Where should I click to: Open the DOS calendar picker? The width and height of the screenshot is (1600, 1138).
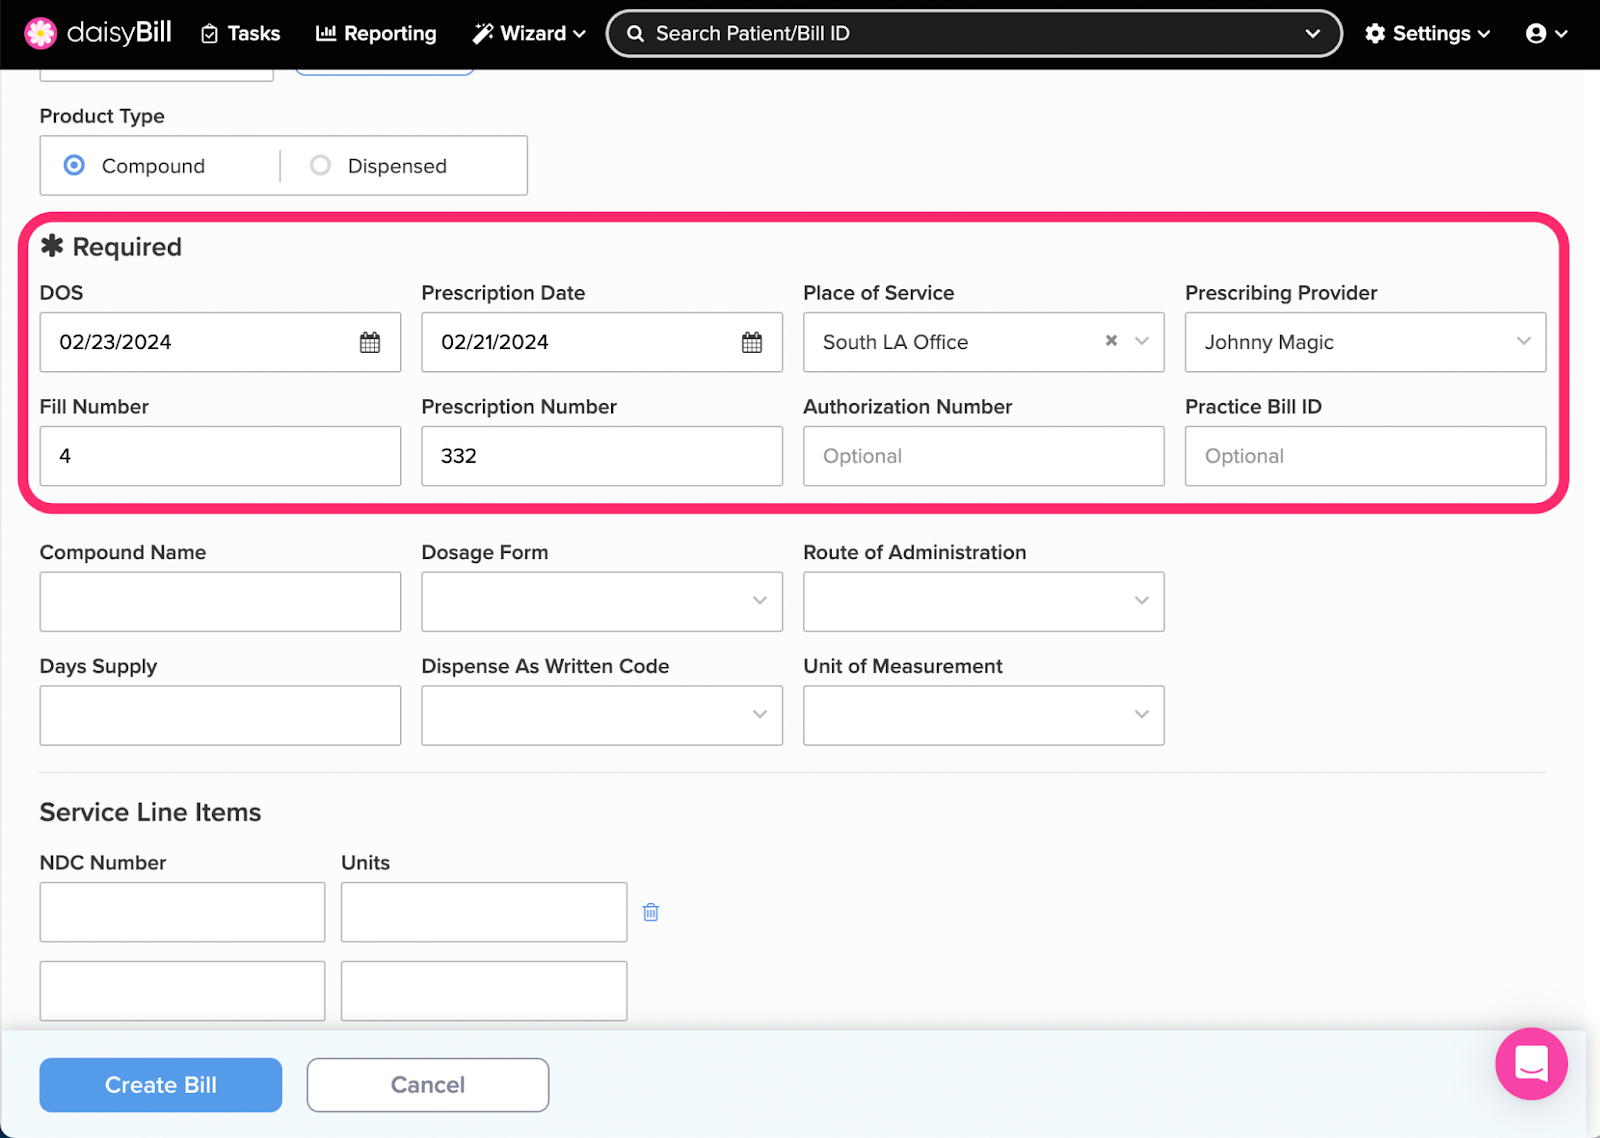tap(370, 342)
